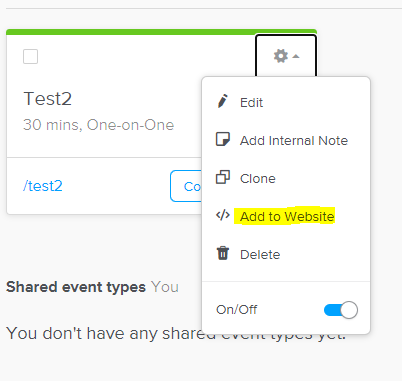Click the On/Off label in the menu
Screen dimensions: 402x381
click(x=236, y=310)
